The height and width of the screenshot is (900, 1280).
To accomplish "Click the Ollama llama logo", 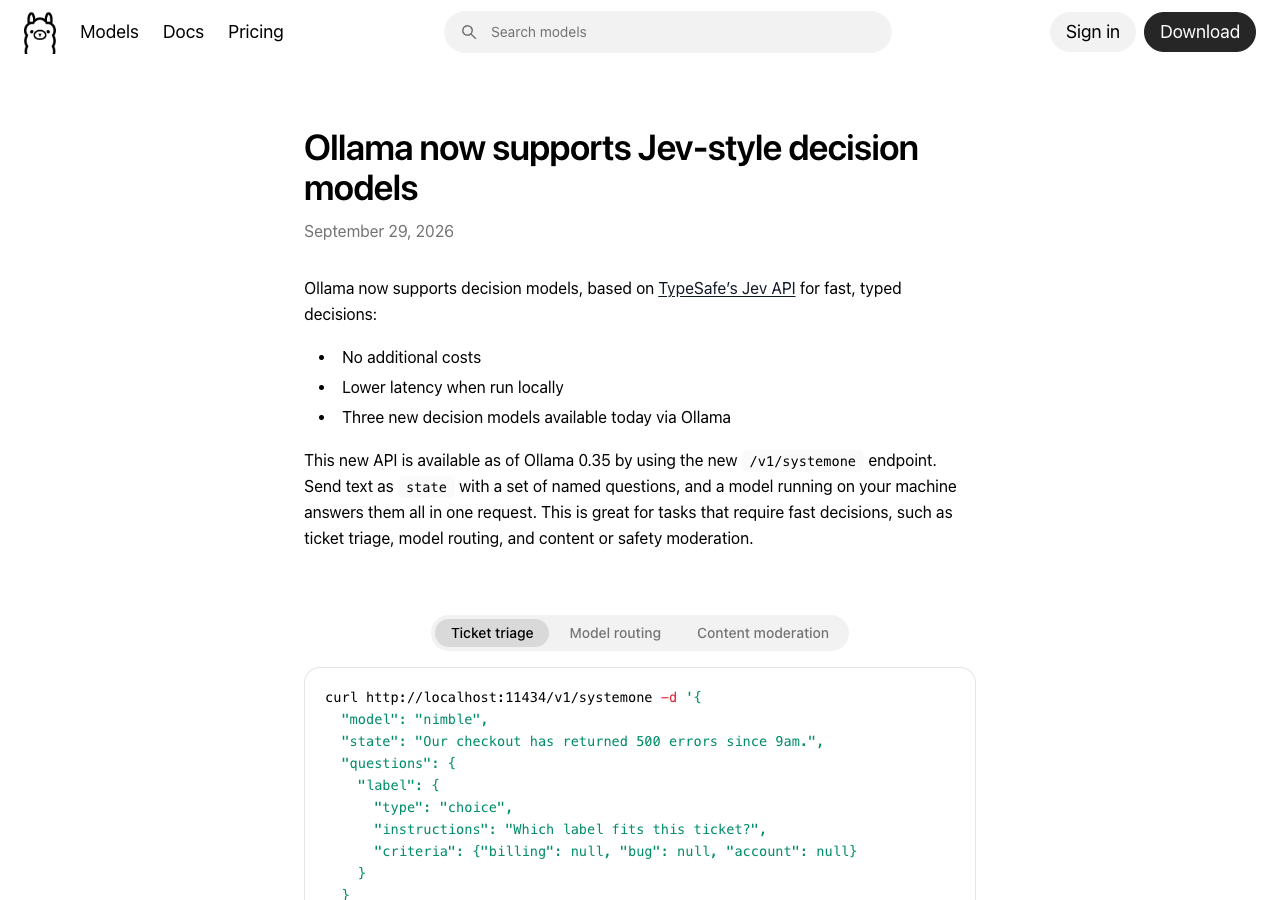I will (40, 33).
